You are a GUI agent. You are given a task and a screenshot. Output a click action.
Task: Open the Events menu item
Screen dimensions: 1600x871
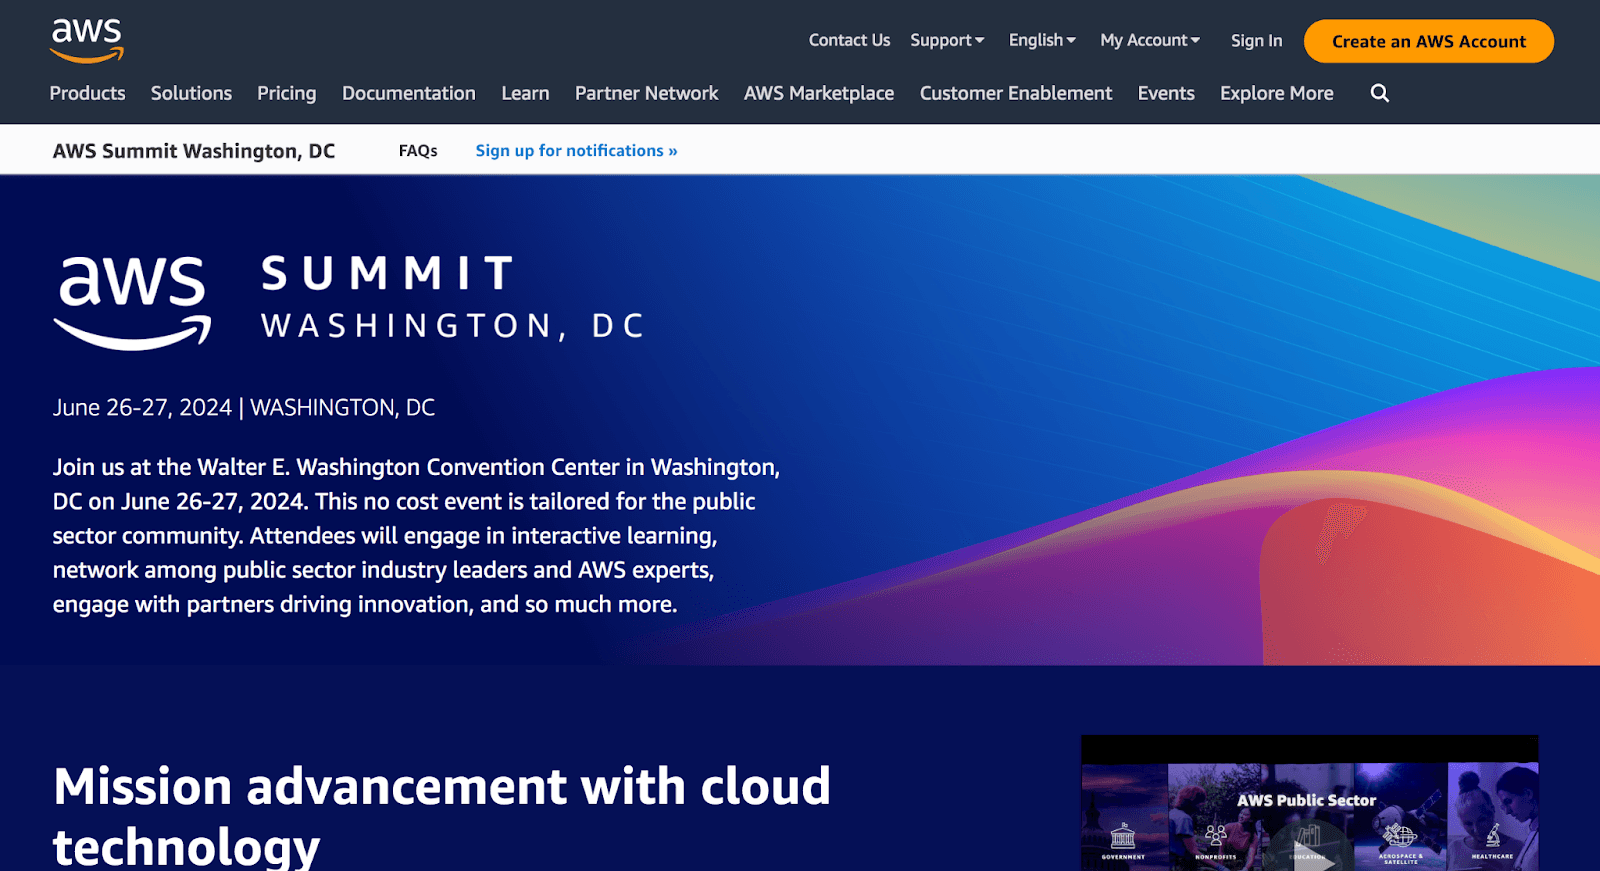click(1166, 93)
